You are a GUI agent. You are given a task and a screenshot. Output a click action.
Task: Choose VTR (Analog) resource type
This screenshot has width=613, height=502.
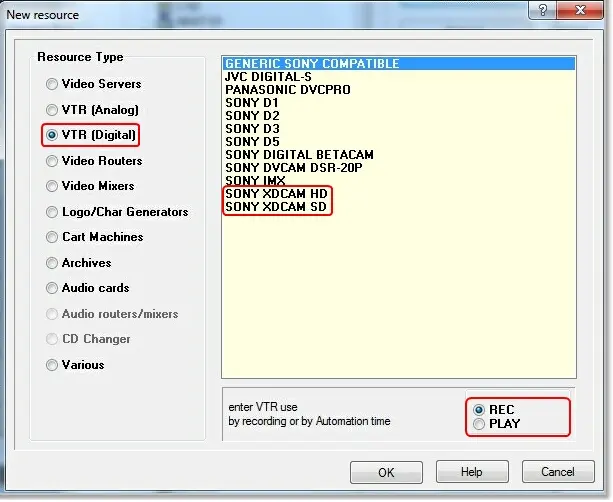52,110
